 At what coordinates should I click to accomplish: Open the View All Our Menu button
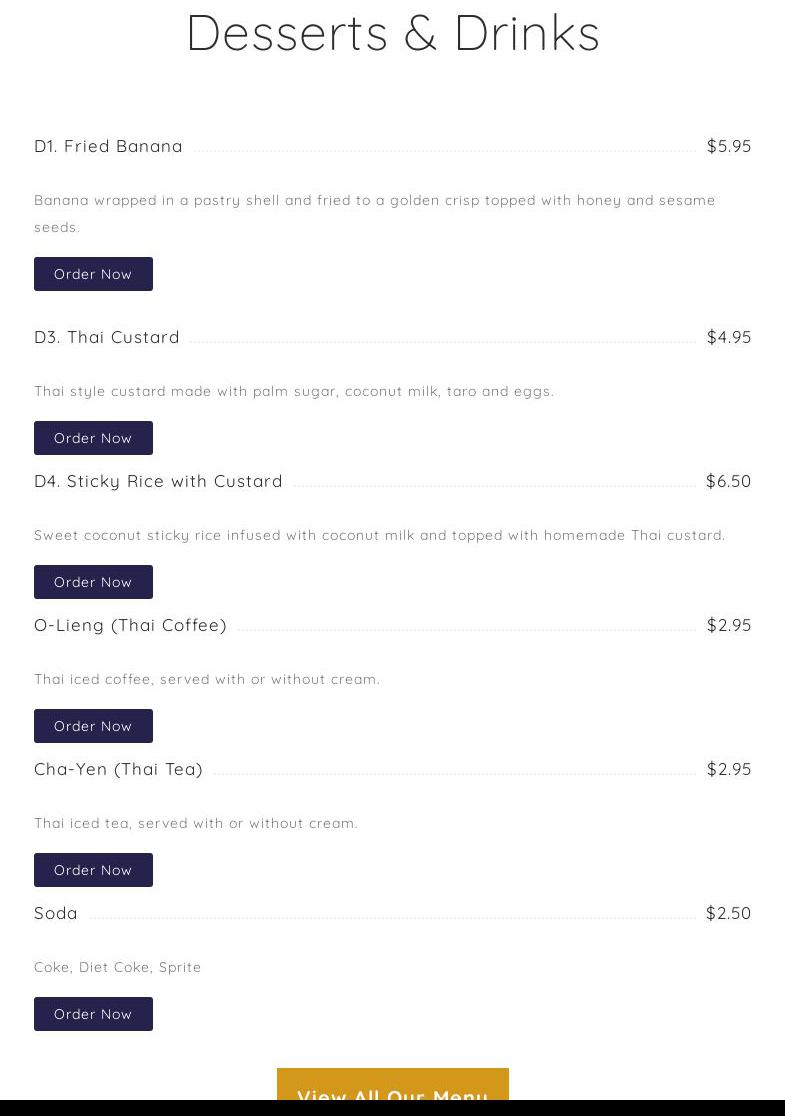[x=392, y=1087]
